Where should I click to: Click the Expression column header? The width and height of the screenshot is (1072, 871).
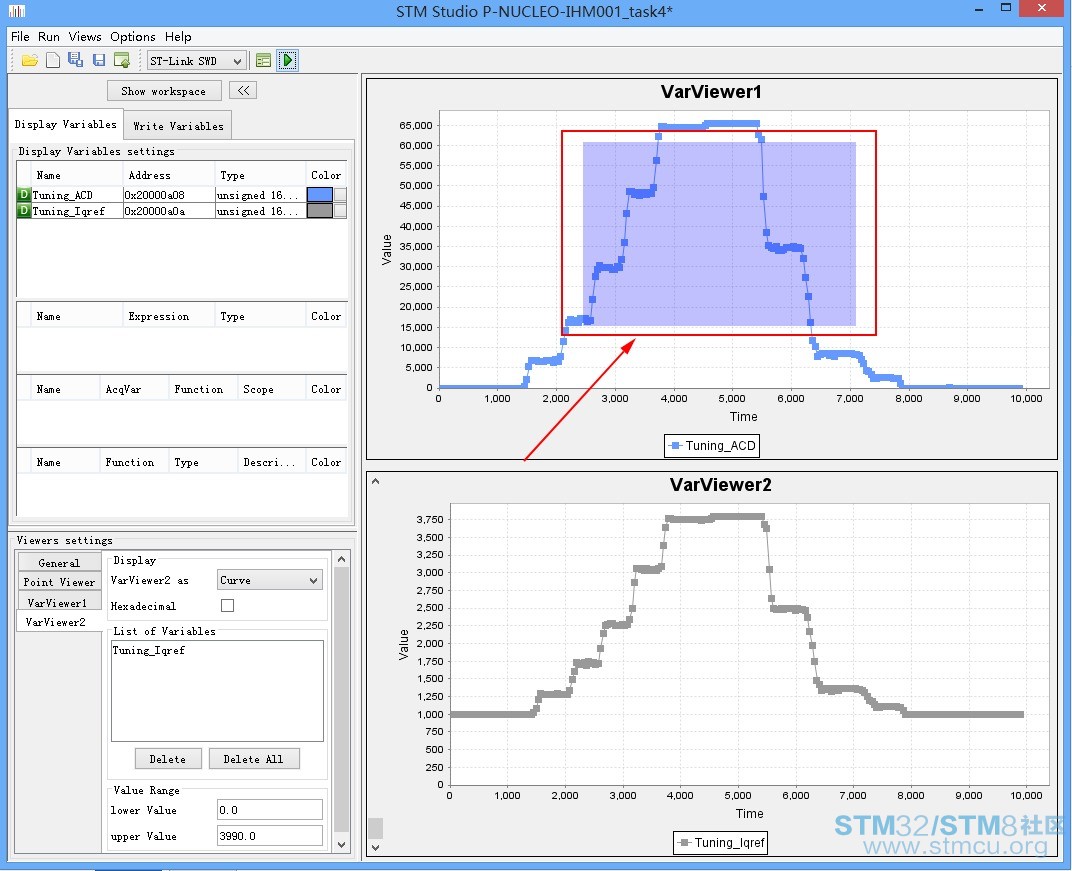coord(169,316)
